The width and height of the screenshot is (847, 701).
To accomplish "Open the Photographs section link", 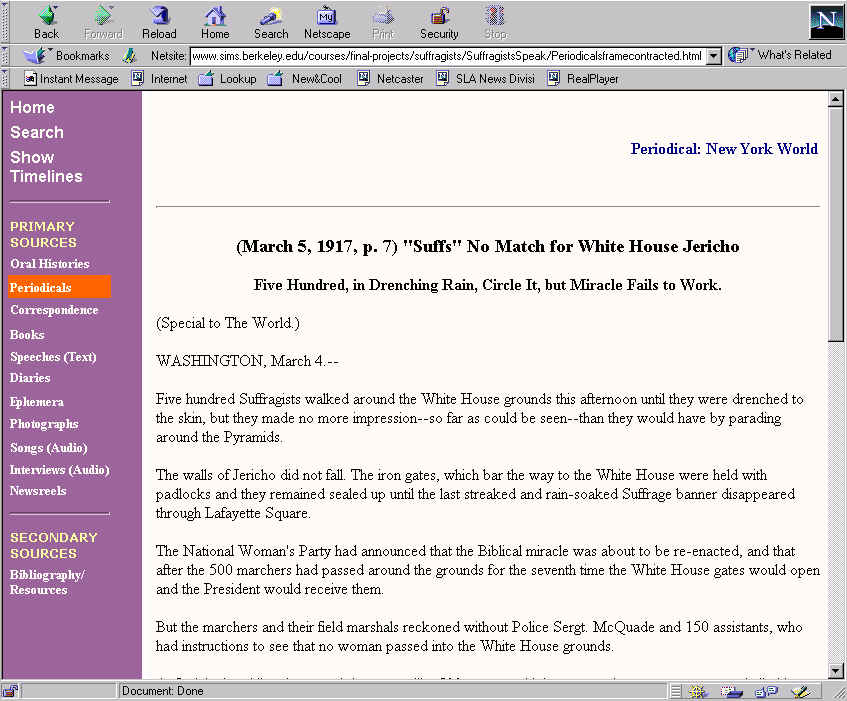I will click(x=44, y=424).
